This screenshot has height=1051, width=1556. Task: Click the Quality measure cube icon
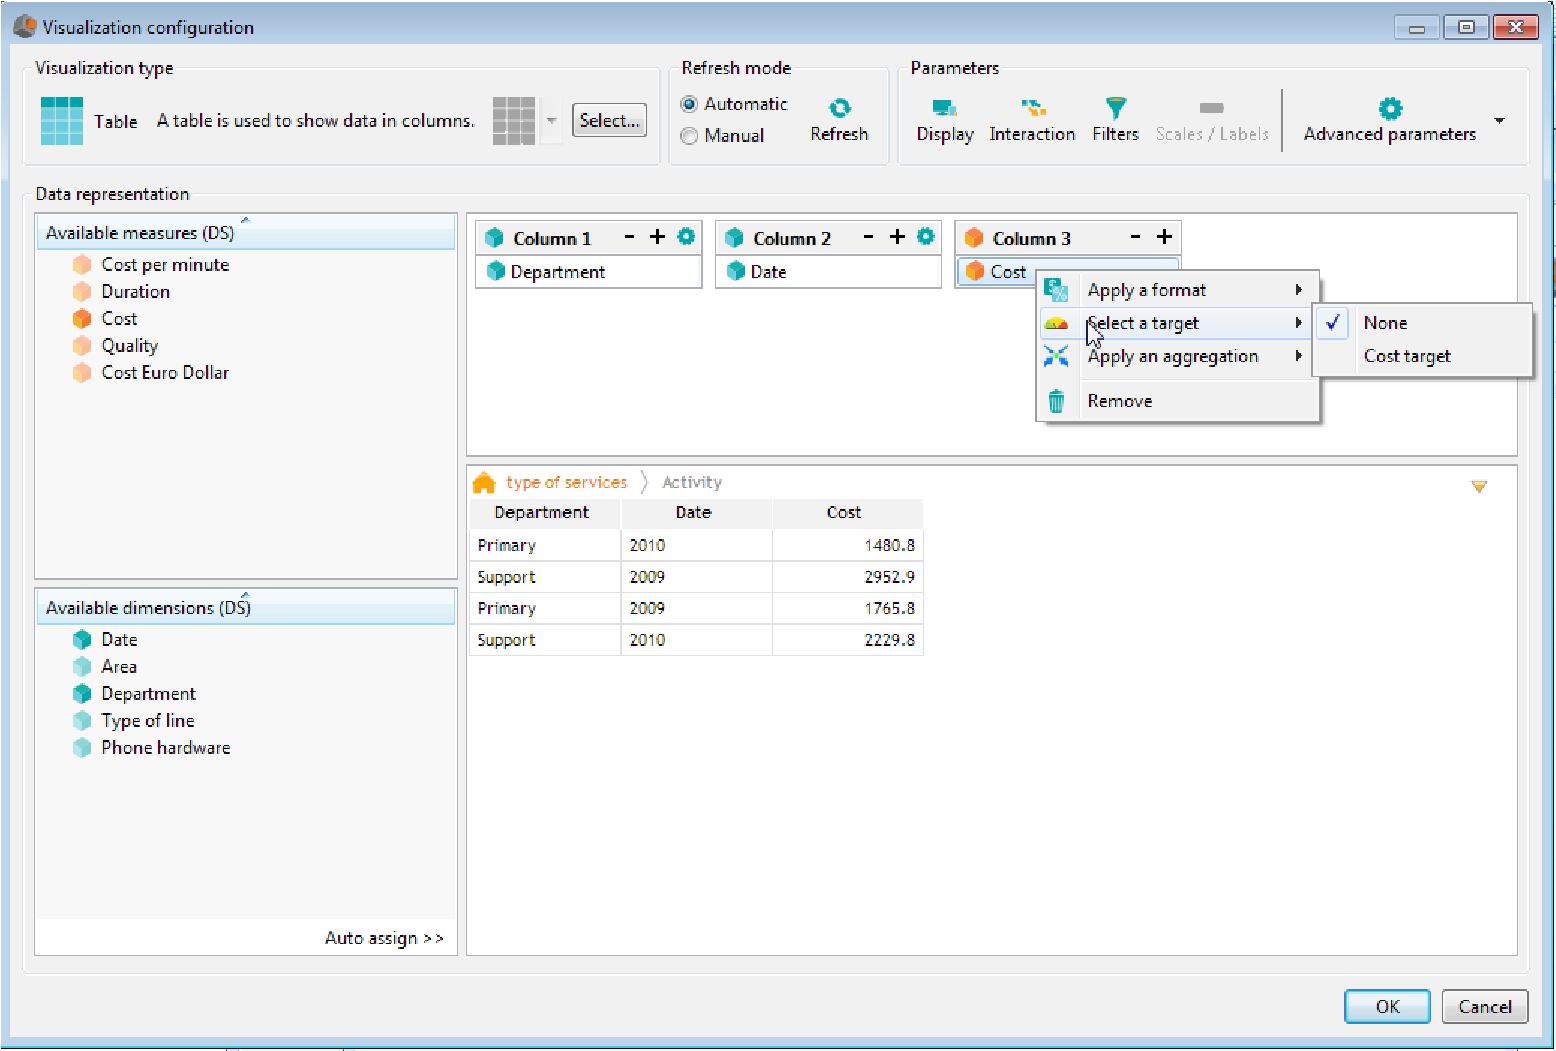pos(82,346)
